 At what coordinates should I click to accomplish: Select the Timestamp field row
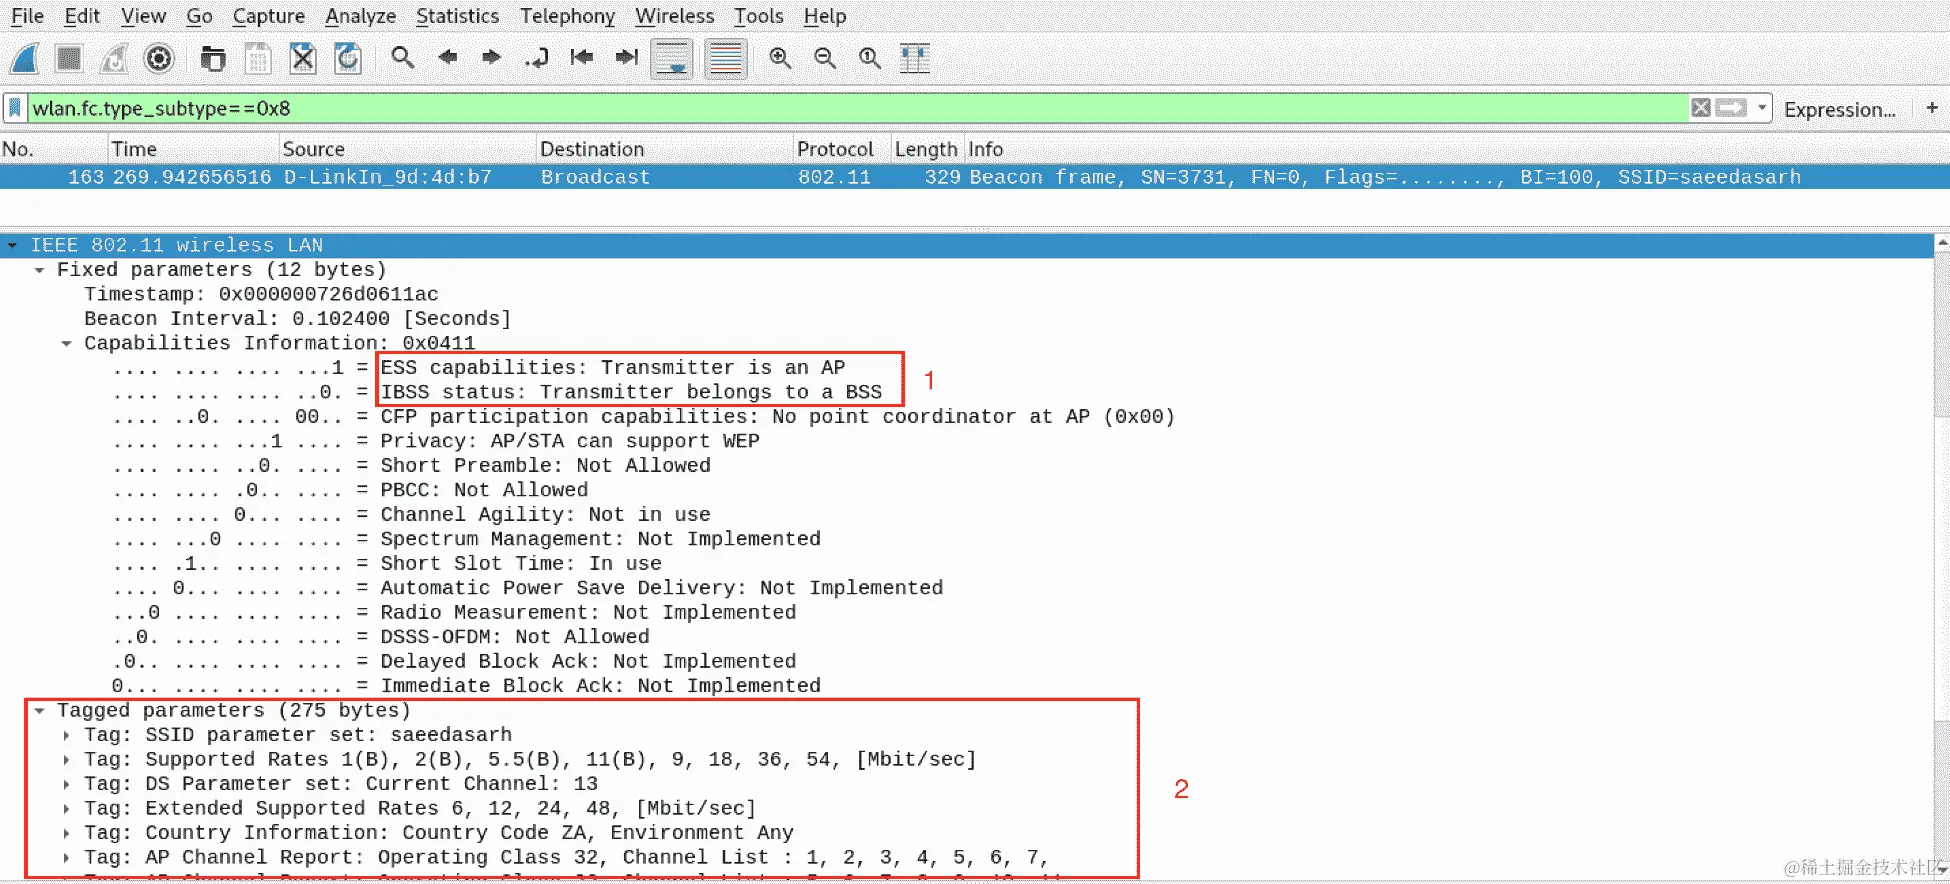(x=966, y=294)
